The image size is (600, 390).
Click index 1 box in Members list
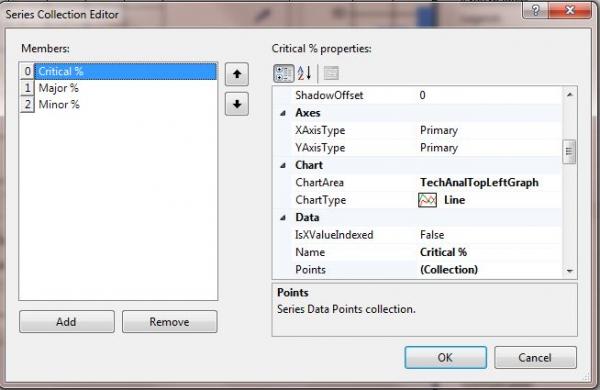[x=27, y=88]
